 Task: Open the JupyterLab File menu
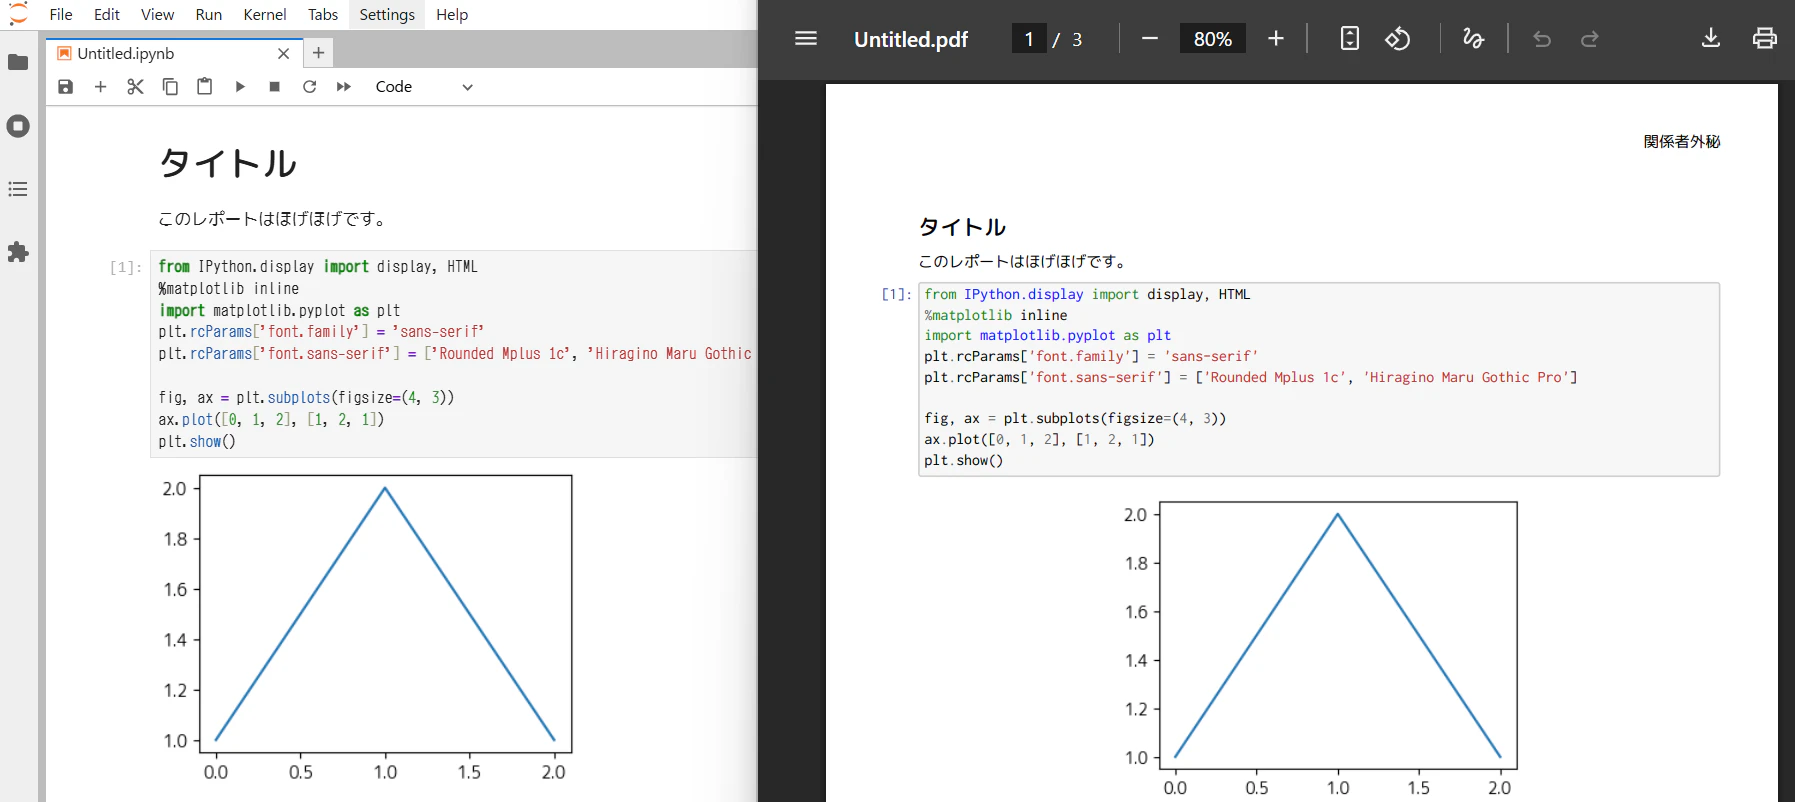pyautogui.click(x=61, y=14)
